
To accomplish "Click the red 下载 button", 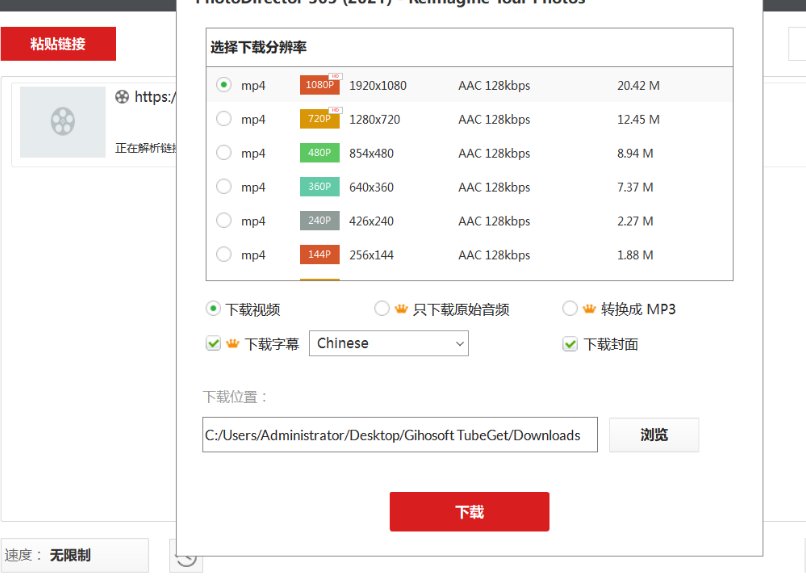I will (x=469, y=511).
